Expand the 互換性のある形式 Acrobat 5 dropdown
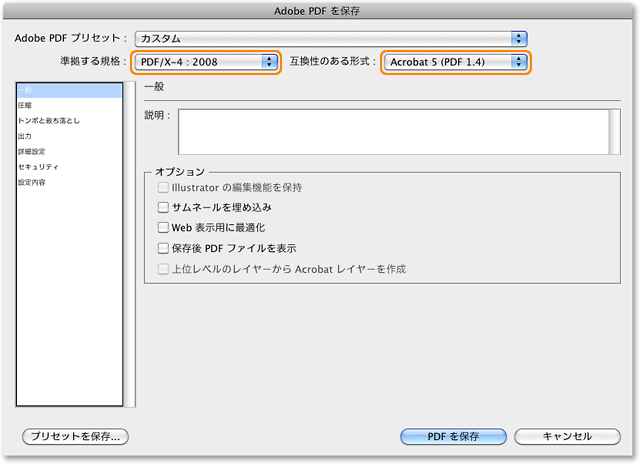Image resolution: width=640 pixels, height=464 pixels. click(454, 62)
